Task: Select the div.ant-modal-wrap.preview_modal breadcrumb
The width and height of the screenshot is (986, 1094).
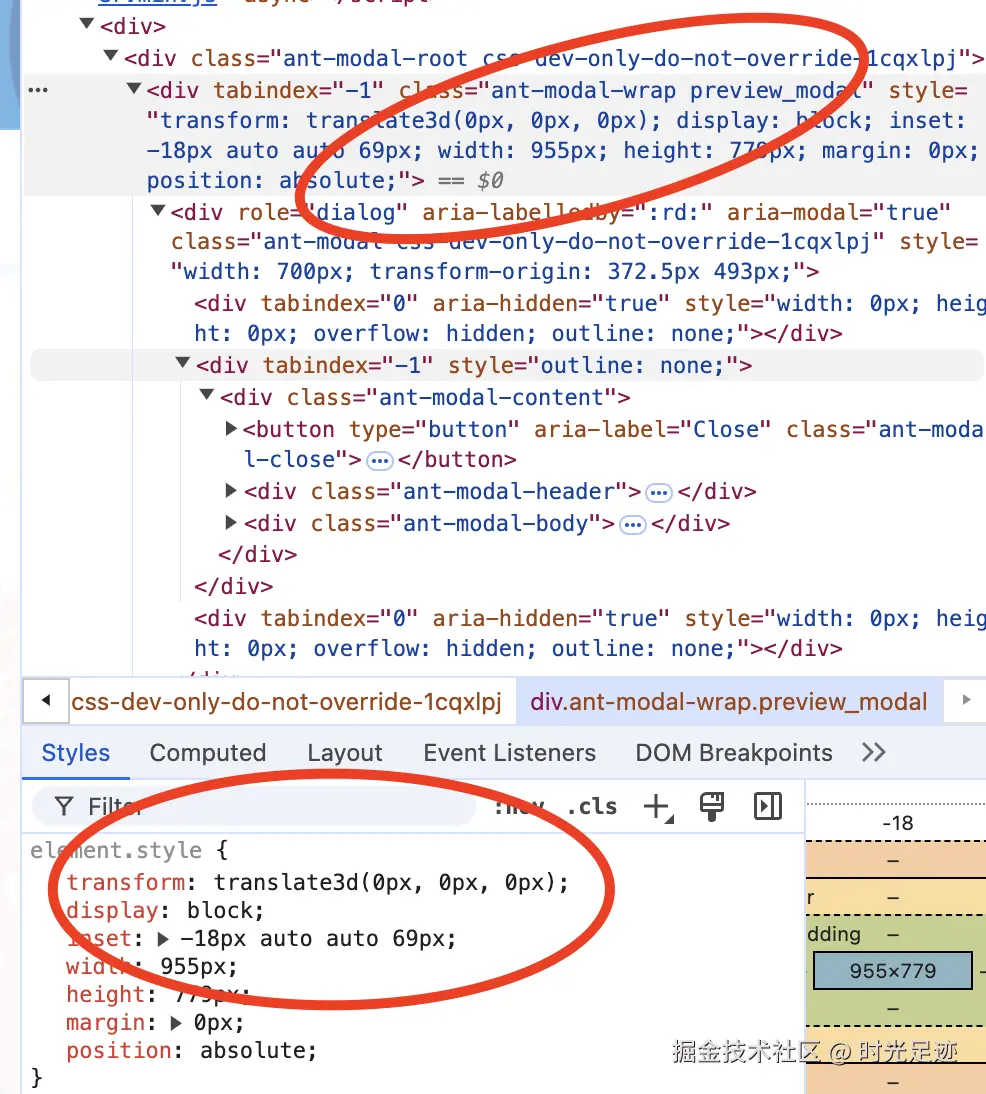Action: [728, 702]
